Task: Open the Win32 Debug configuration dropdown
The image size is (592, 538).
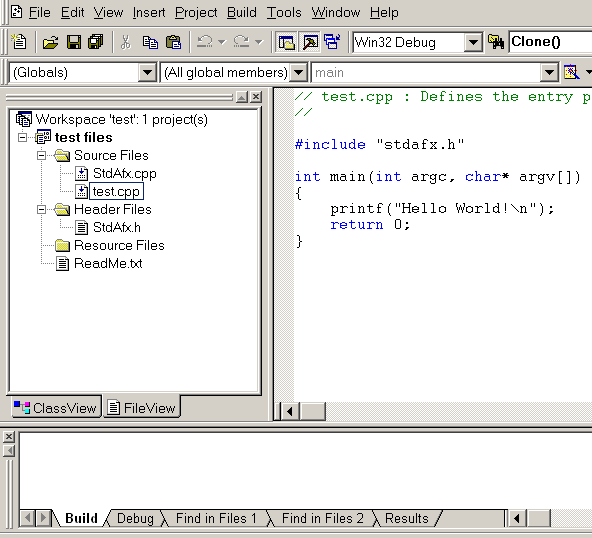Action: coord(473,42)
